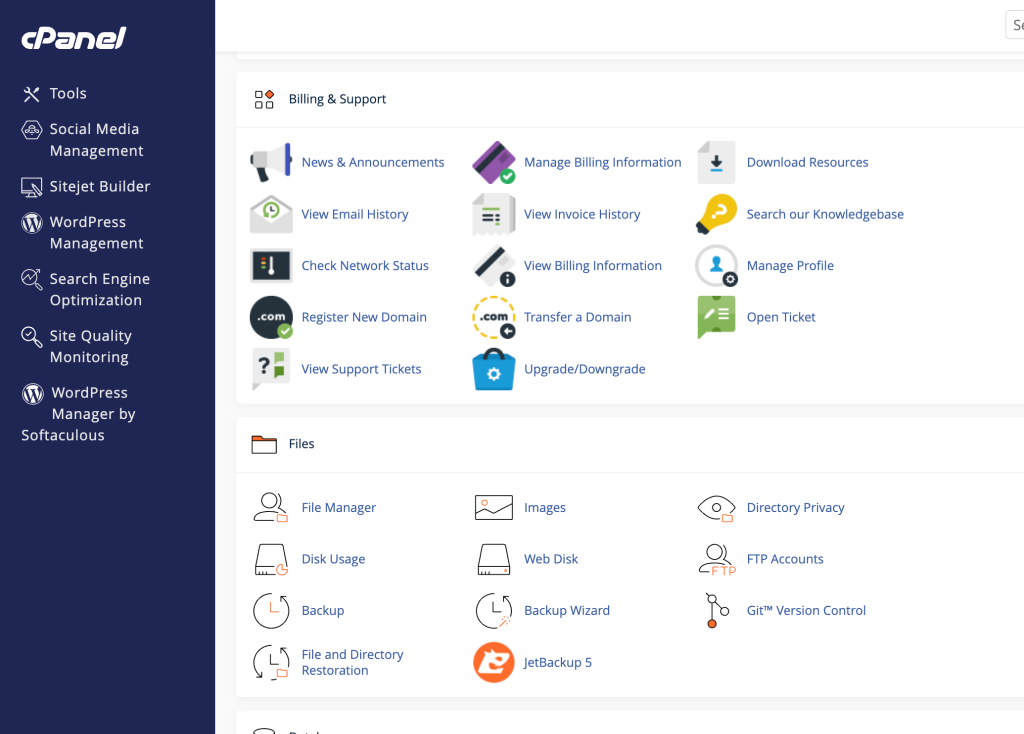Open Sitejet Builder in sidebar
This screenshot has height=734, width=1024.
86,187
